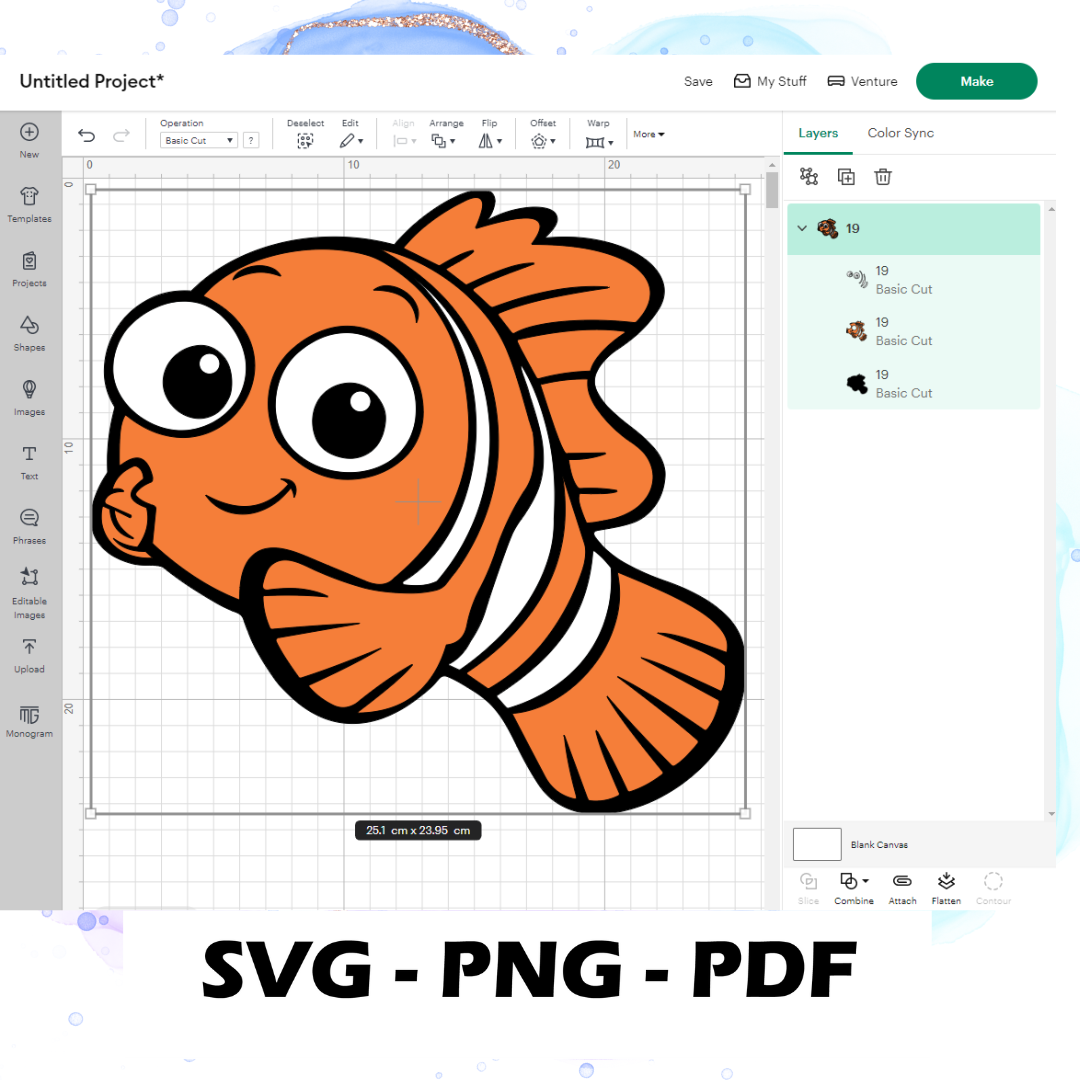Open My Stuff
Viewport: 1080px width, 1080px height.
(x=770, y=81)
